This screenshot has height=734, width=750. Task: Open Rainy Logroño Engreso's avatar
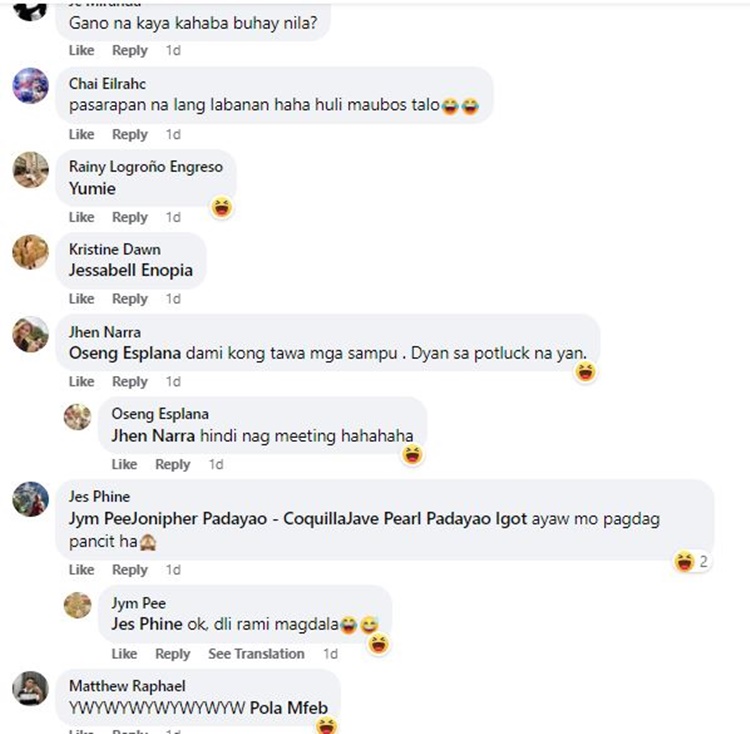tap(30, 169)
